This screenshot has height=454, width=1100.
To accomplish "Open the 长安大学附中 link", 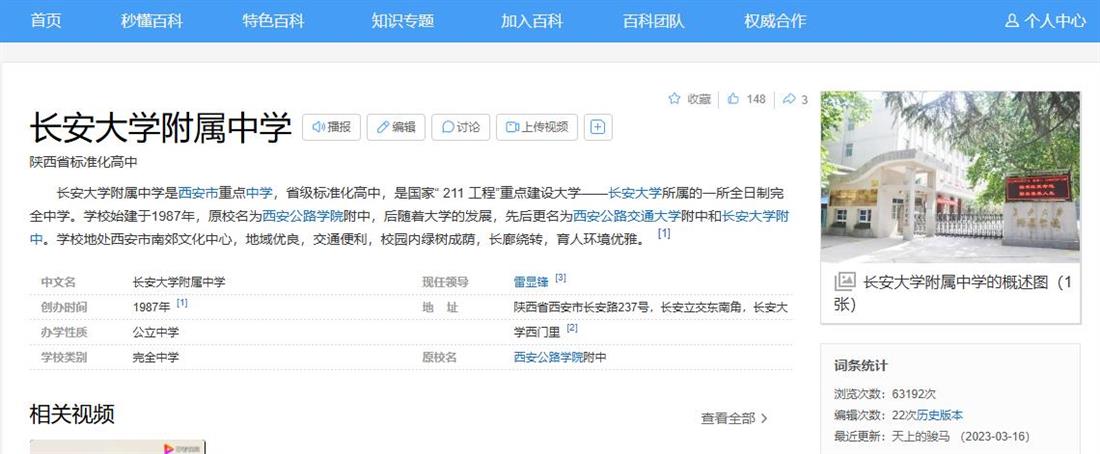I will tap(756, 216).
